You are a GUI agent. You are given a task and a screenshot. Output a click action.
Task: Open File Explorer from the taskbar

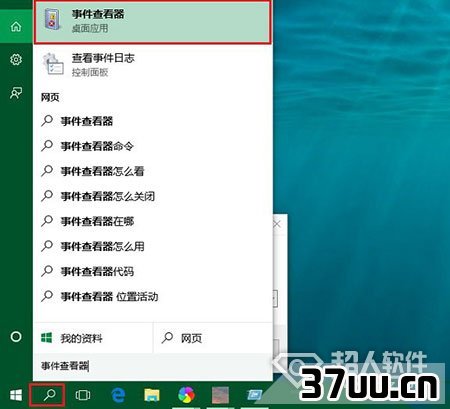tap(152, 395)
